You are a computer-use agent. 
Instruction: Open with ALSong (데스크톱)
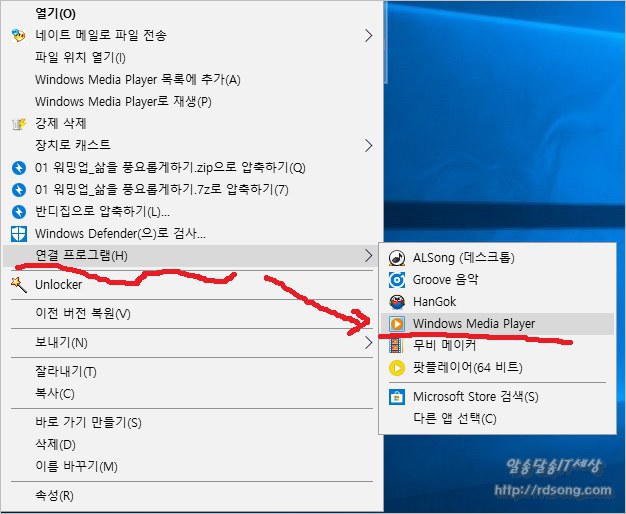497,258
